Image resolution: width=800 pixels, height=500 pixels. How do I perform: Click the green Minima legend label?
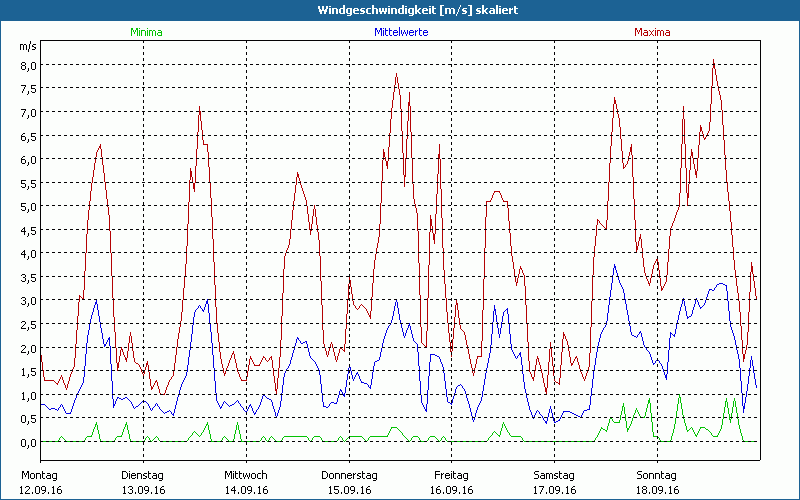pyautogui.click(x=146, y=32)
